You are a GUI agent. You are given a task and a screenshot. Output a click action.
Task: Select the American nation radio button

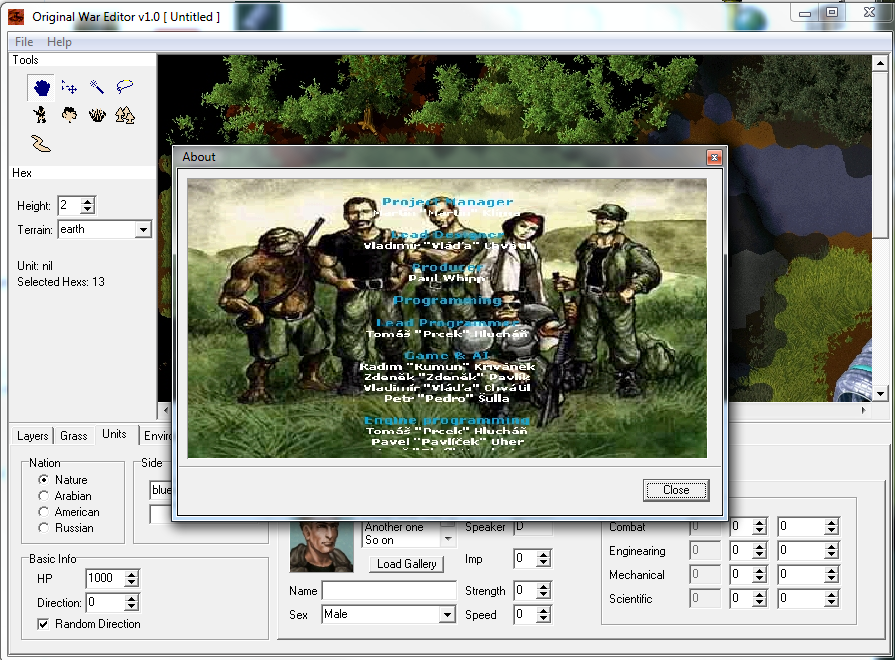point(43,512)
